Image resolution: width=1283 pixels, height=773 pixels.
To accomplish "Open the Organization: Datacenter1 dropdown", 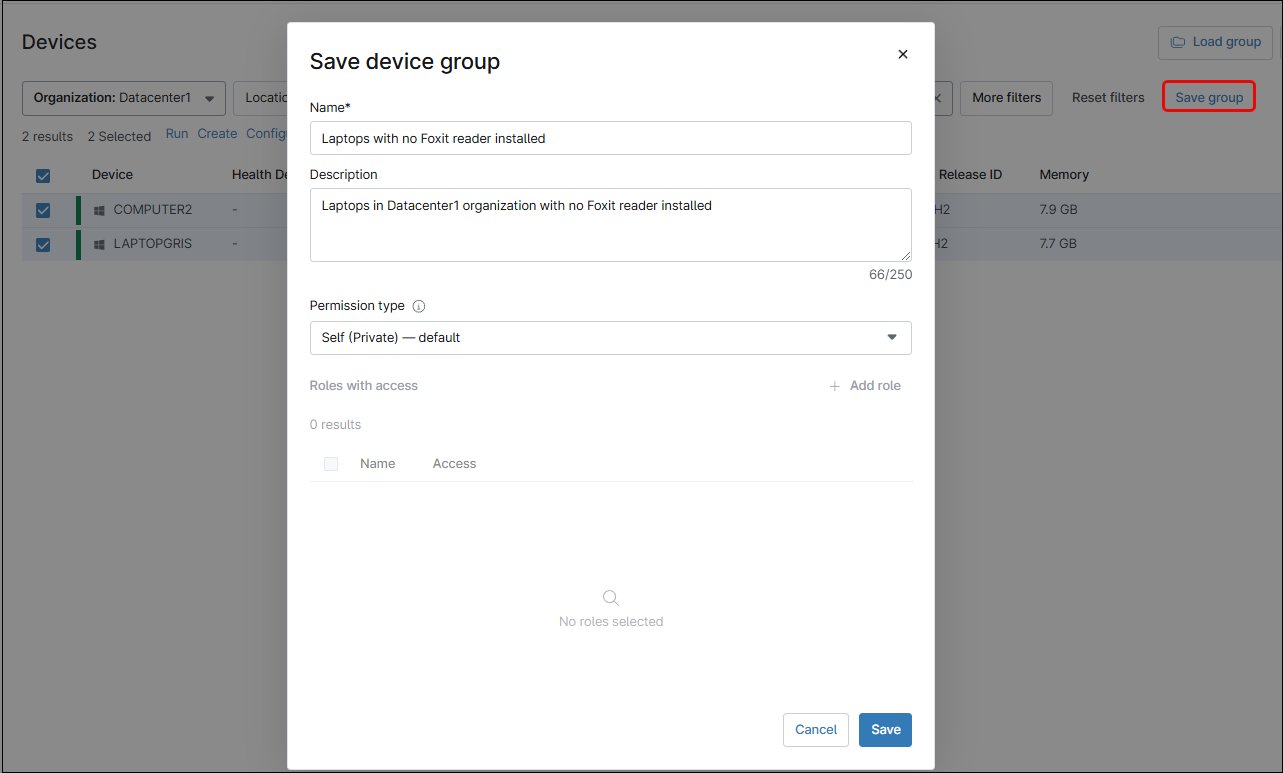I will [123, 98].
